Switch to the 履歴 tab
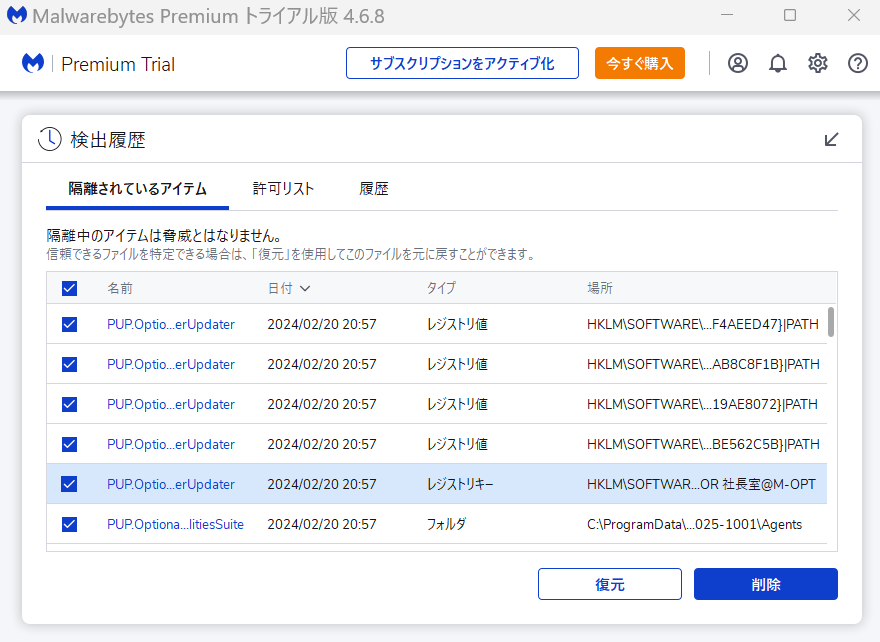The height and width of the screenshot is (642, 880). (374, 189)
